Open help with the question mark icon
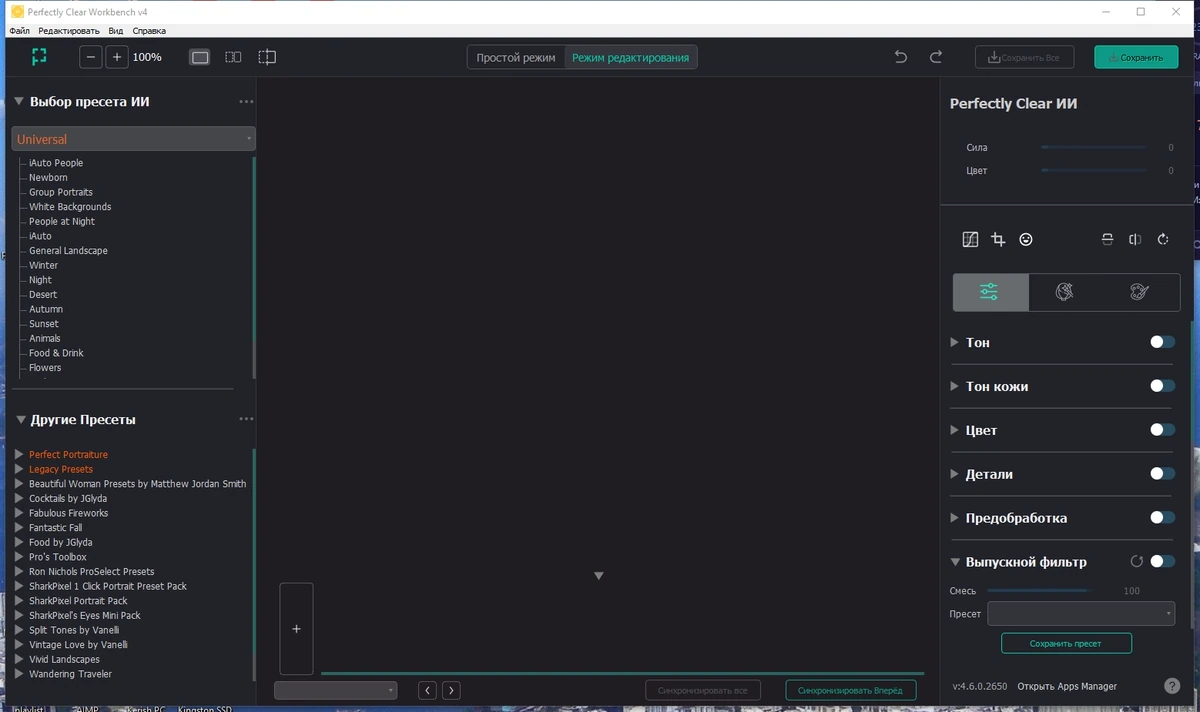 click(1172, 686)
